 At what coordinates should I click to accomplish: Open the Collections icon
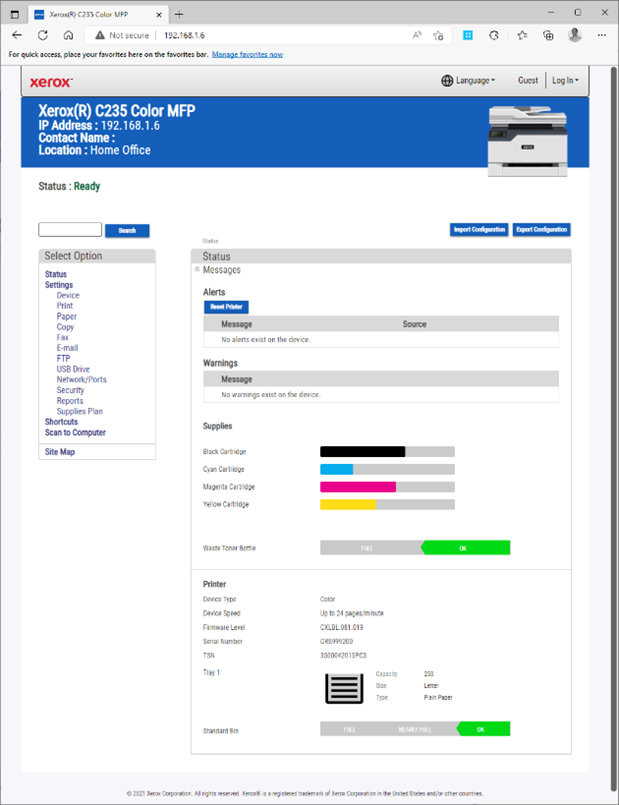pos(548,35)
